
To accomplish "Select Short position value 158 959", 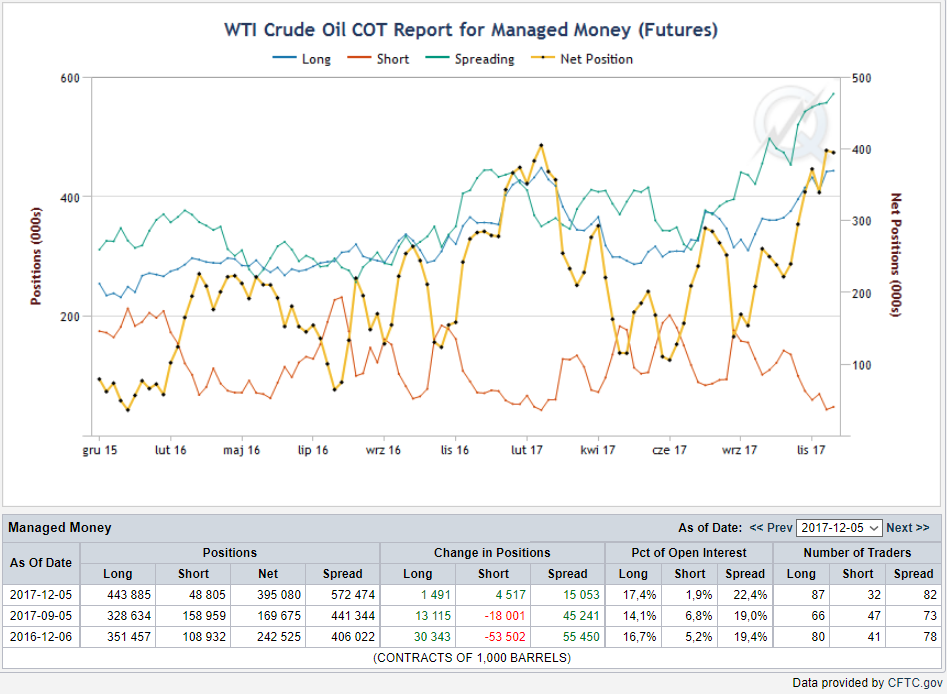I will pyautogui.click(x=204, y=616).
